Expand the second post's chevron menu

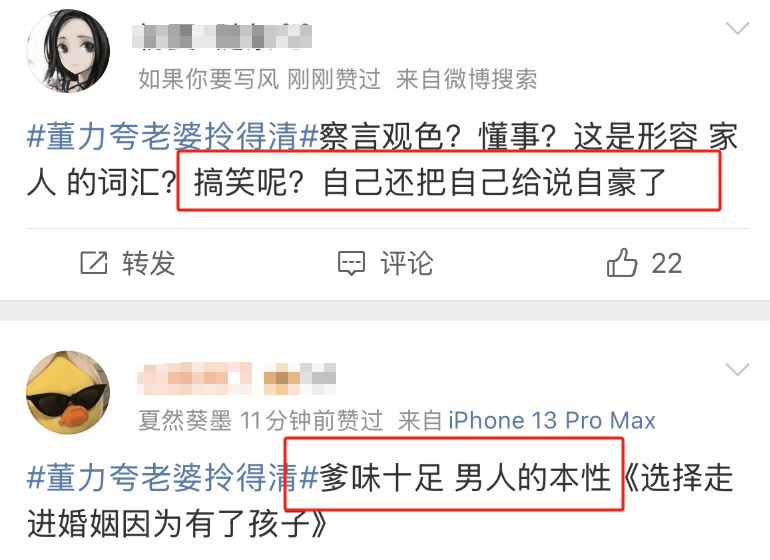(x=737, y=369)
